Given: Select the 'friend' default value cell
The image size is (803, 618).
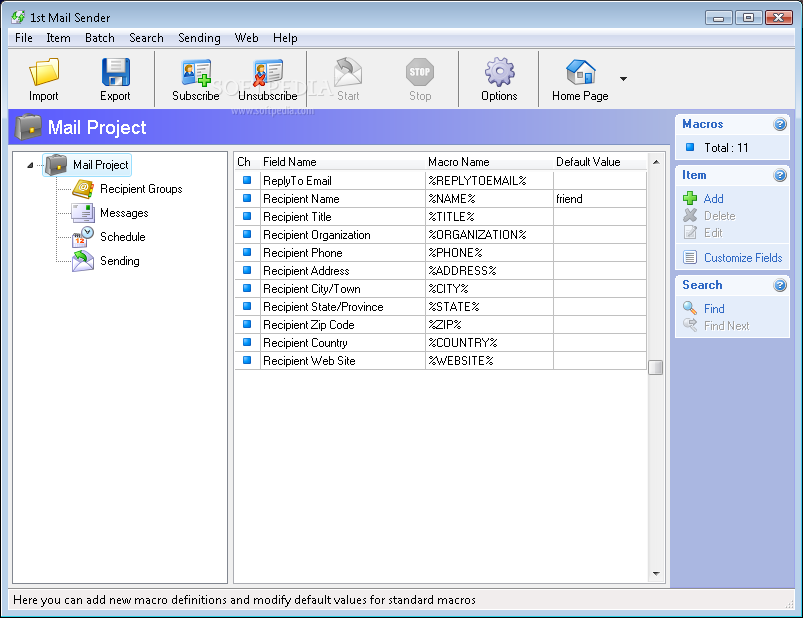Looking at the screenshot, I should (x=600, y=199).
